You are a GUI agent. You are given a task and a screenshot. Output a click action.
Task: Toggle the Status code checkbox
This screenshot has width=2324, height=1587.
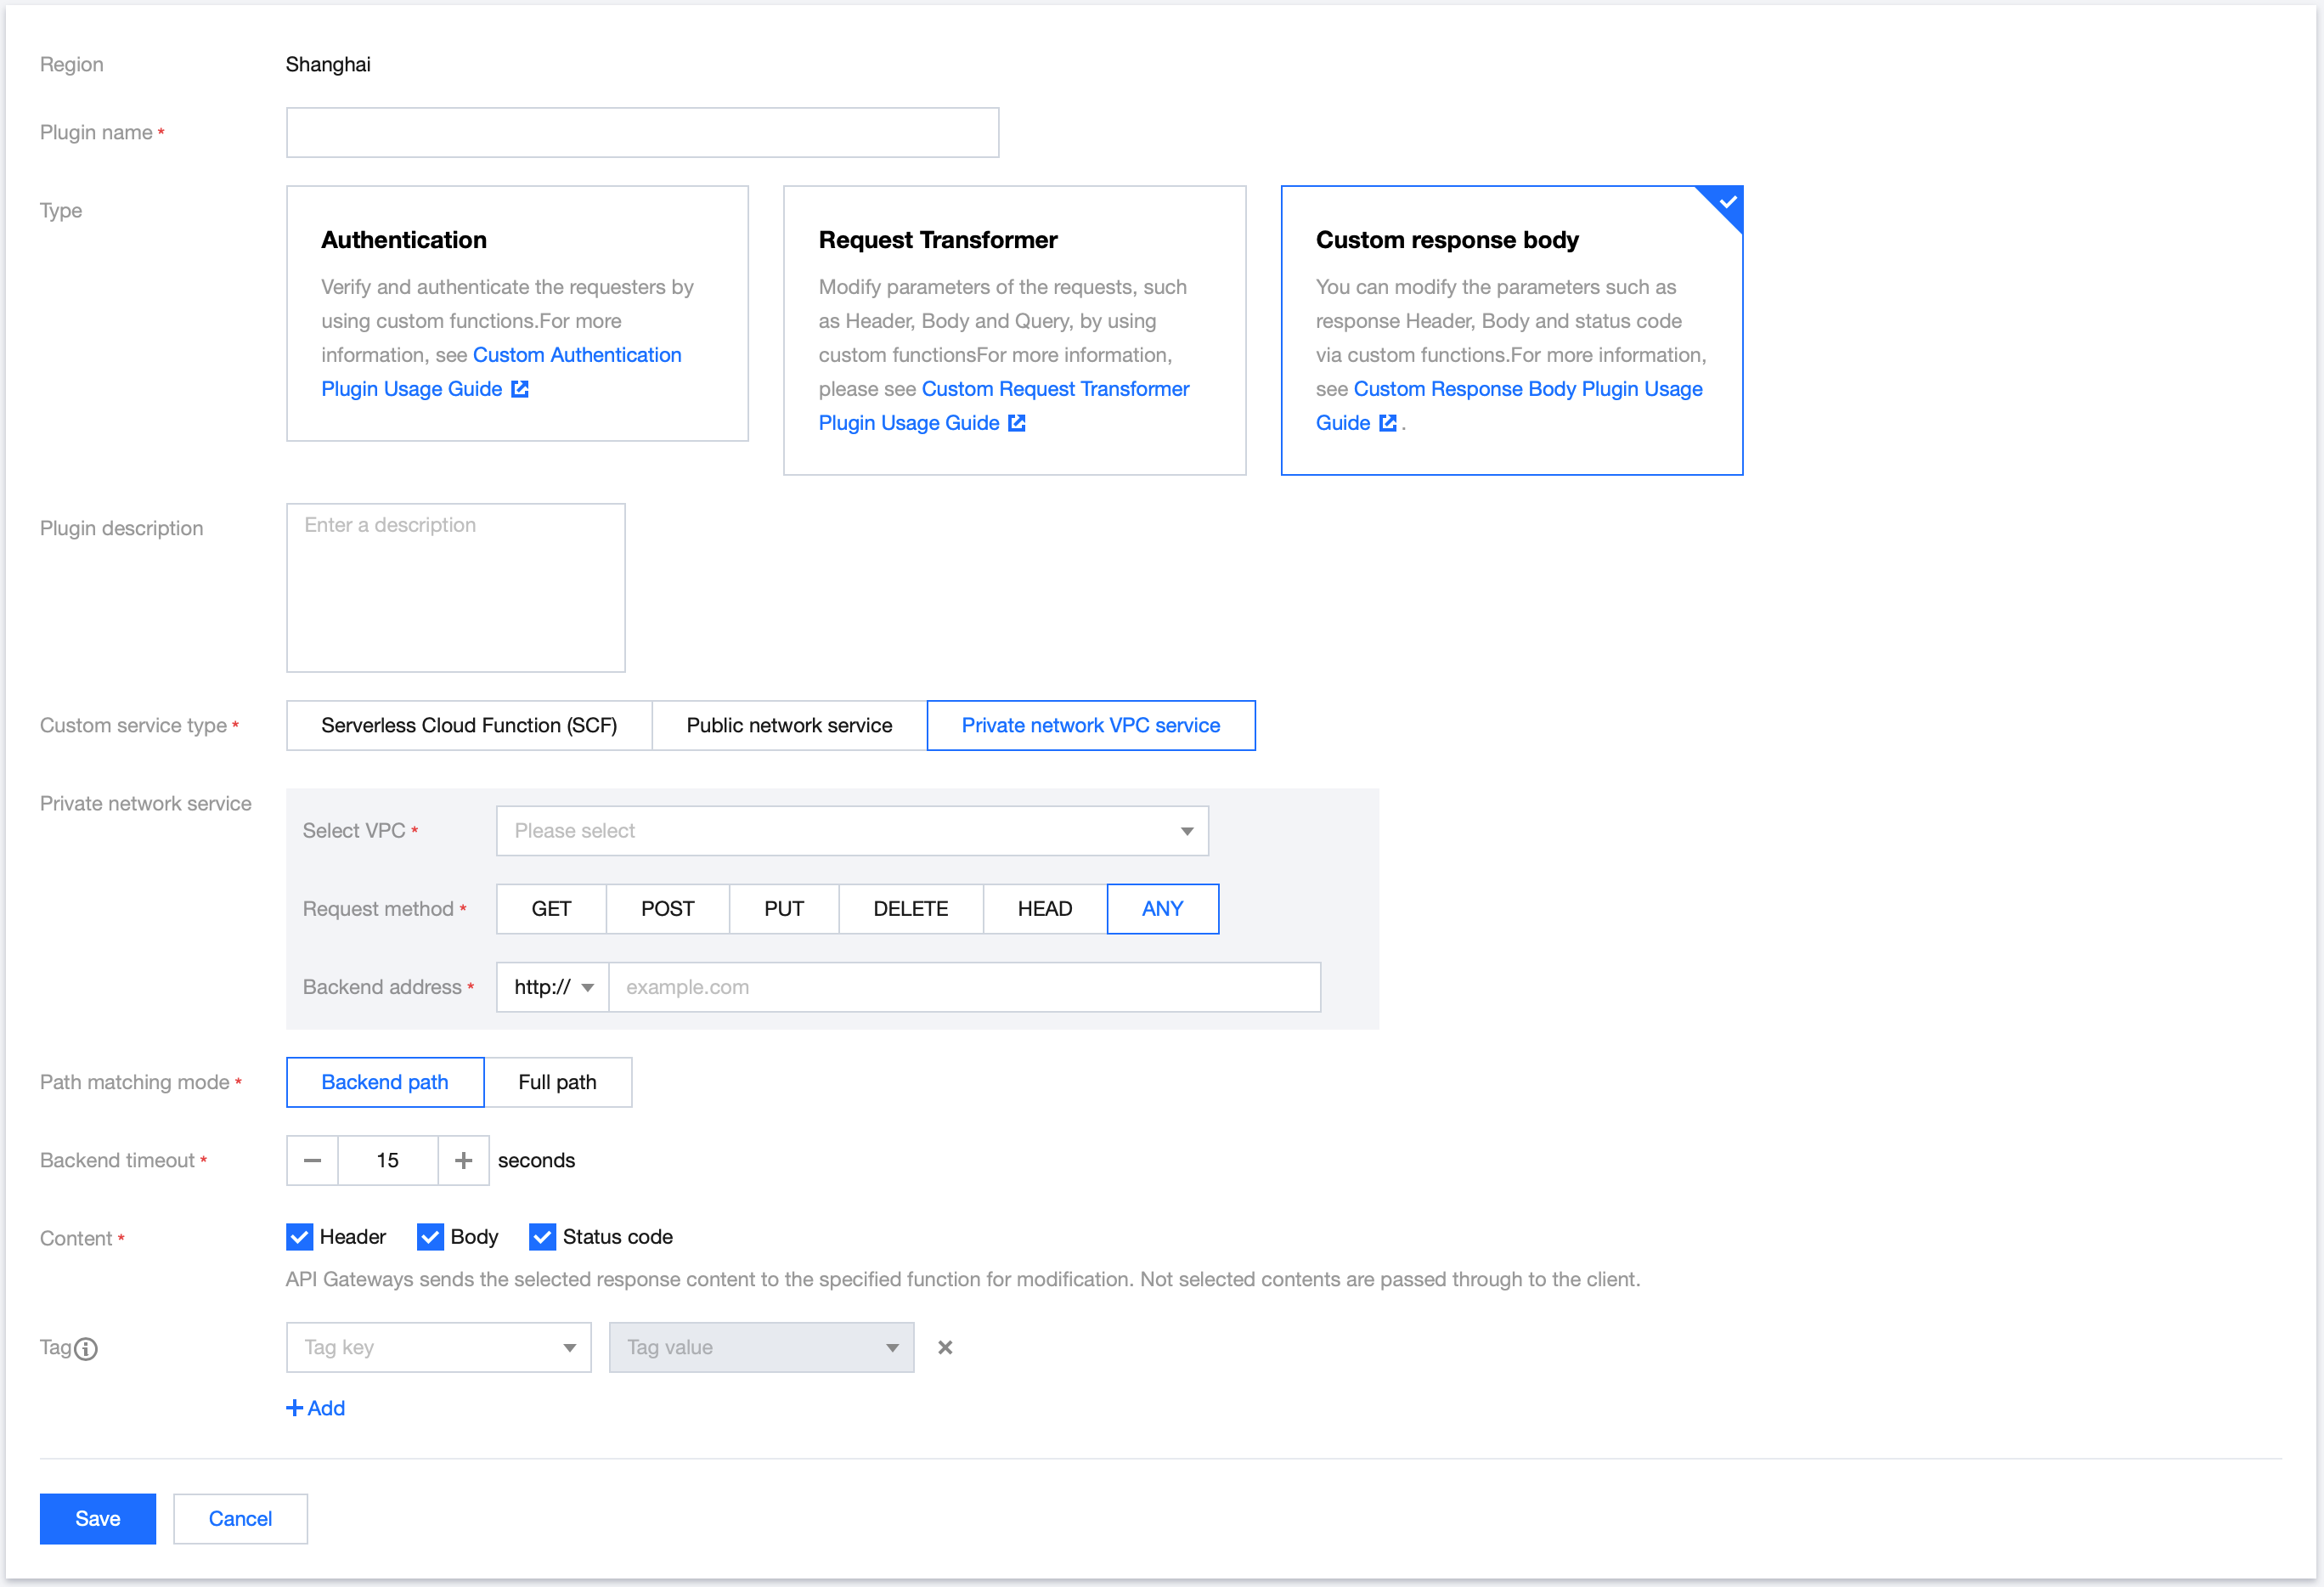(x=542, y=1237)
